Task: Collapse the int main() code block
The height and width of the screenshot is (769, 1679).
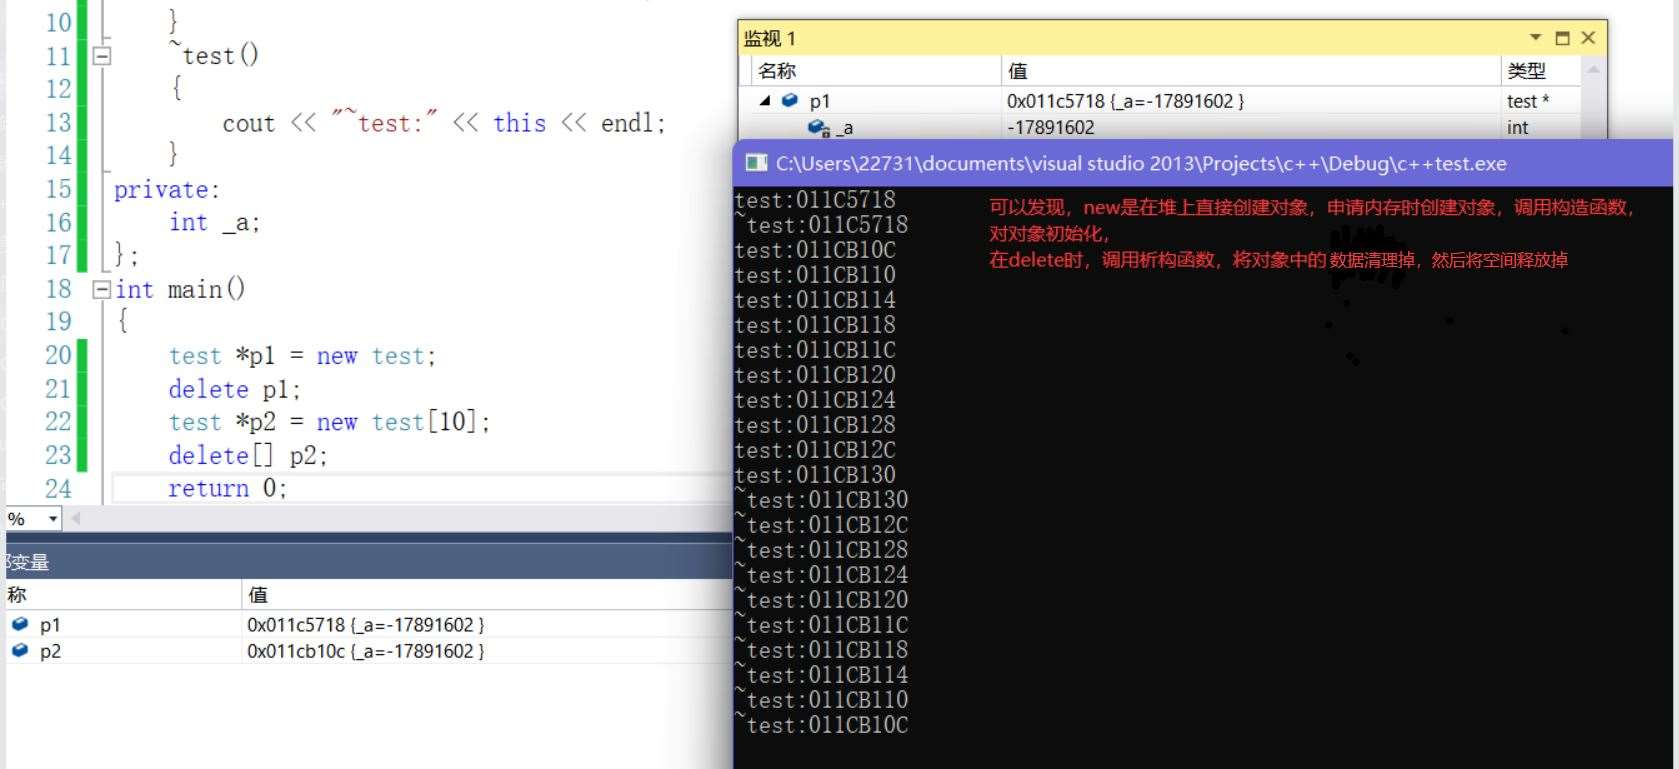Action: (101, 289)
